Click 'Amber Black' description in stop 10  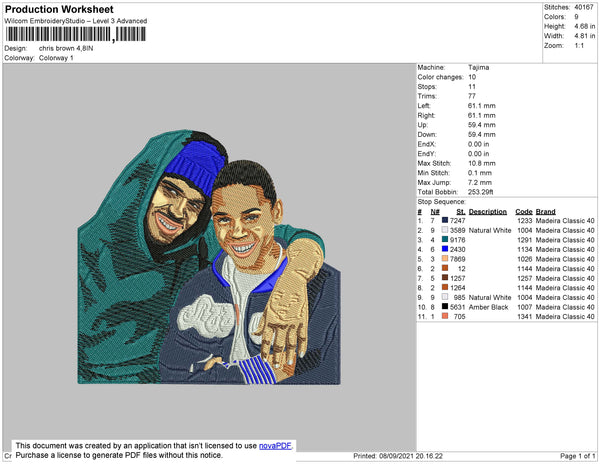[x=489, y=307]
